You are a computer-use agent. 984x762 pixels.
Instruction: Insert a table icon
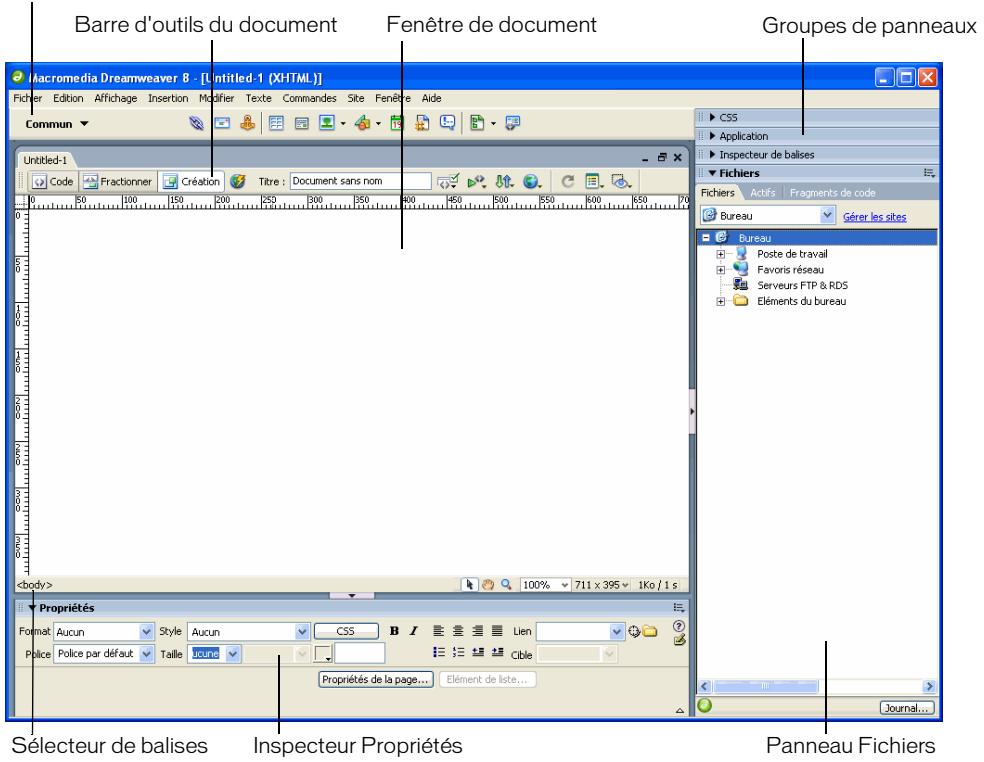coord(276,123)
